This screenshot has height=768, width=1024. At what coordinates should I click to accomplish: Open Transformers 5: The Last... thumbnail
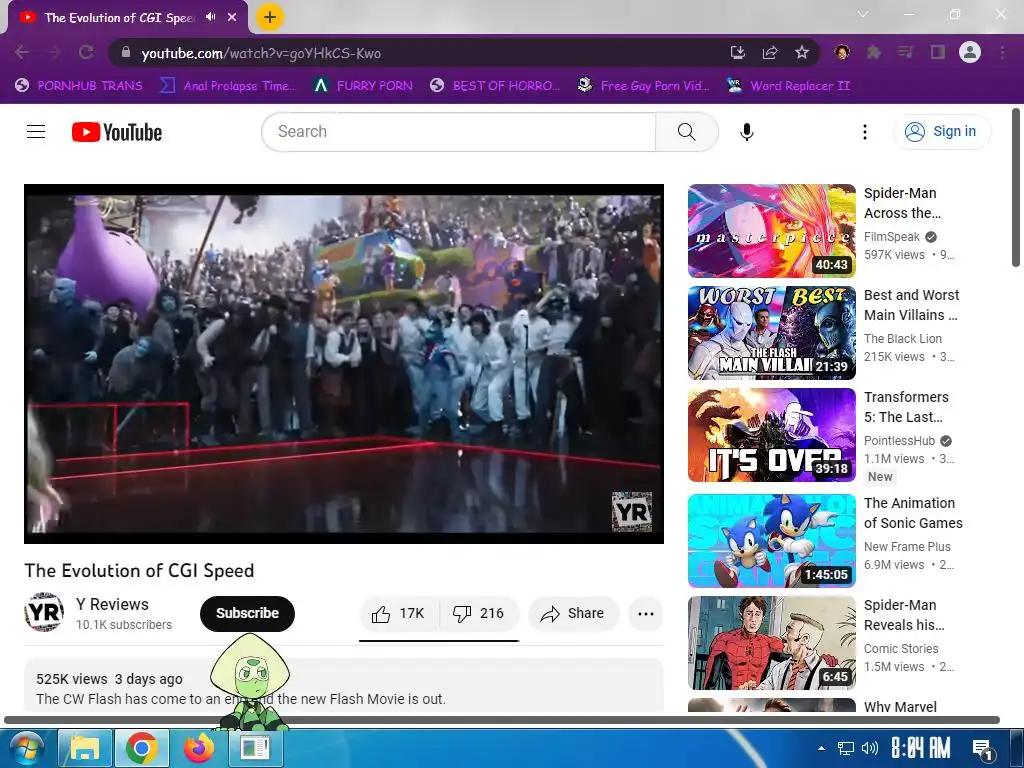[771, 435]
